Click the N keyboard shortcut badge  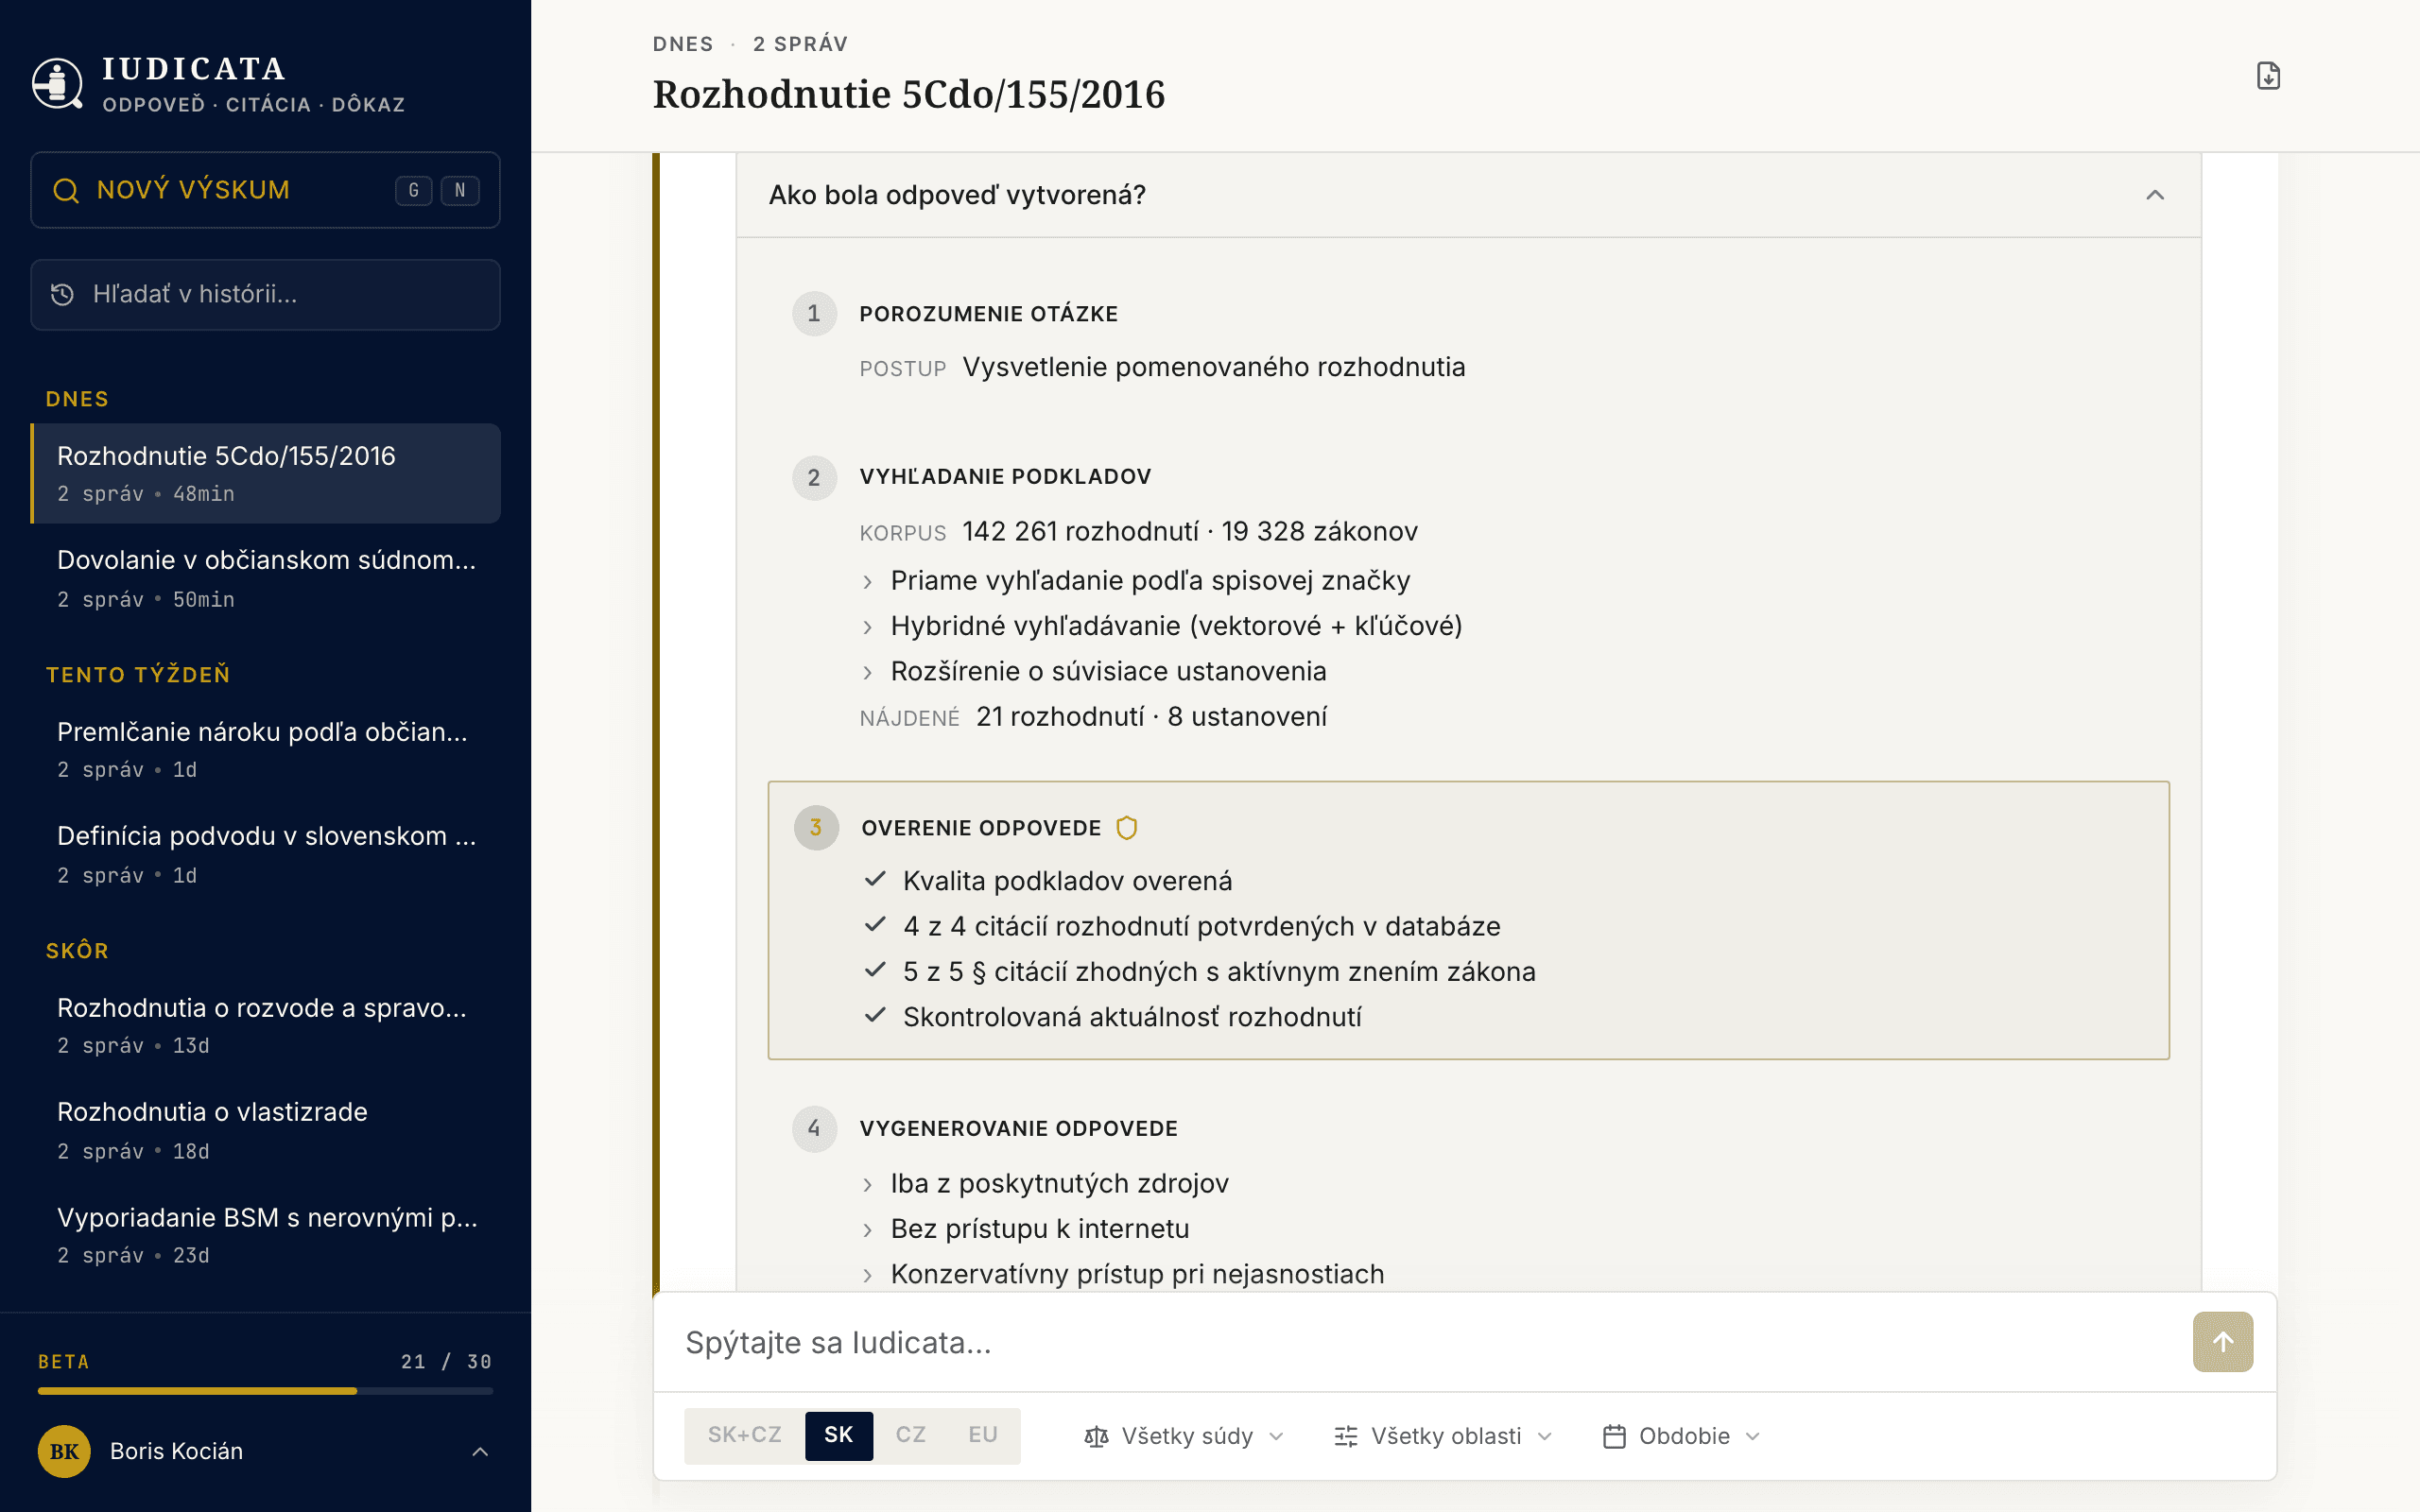460,190
